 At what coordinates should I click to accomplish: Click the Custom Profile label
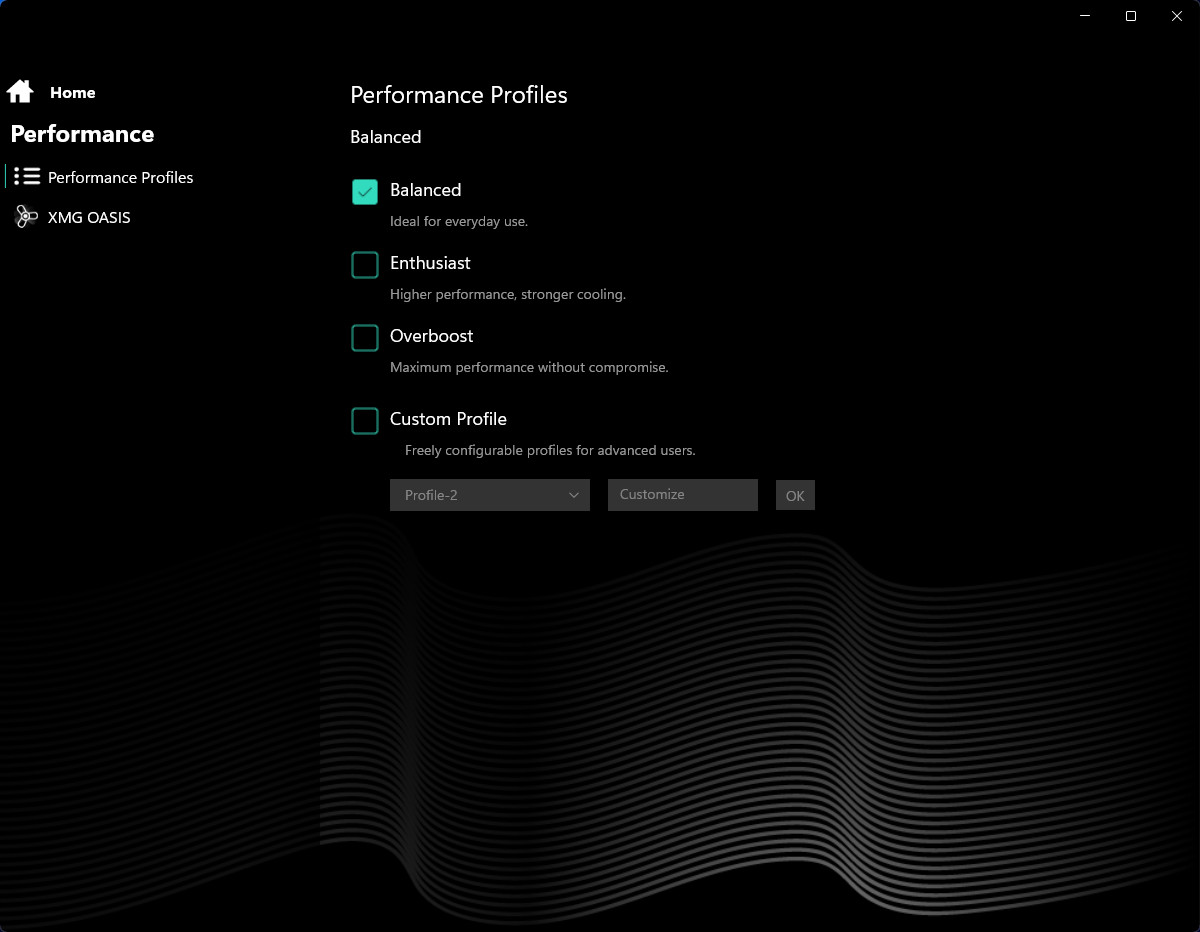[448, 419]
